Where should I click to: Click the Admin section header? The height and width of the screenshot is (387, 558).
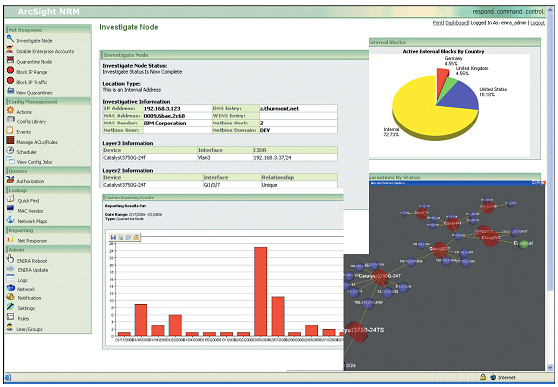48,250
